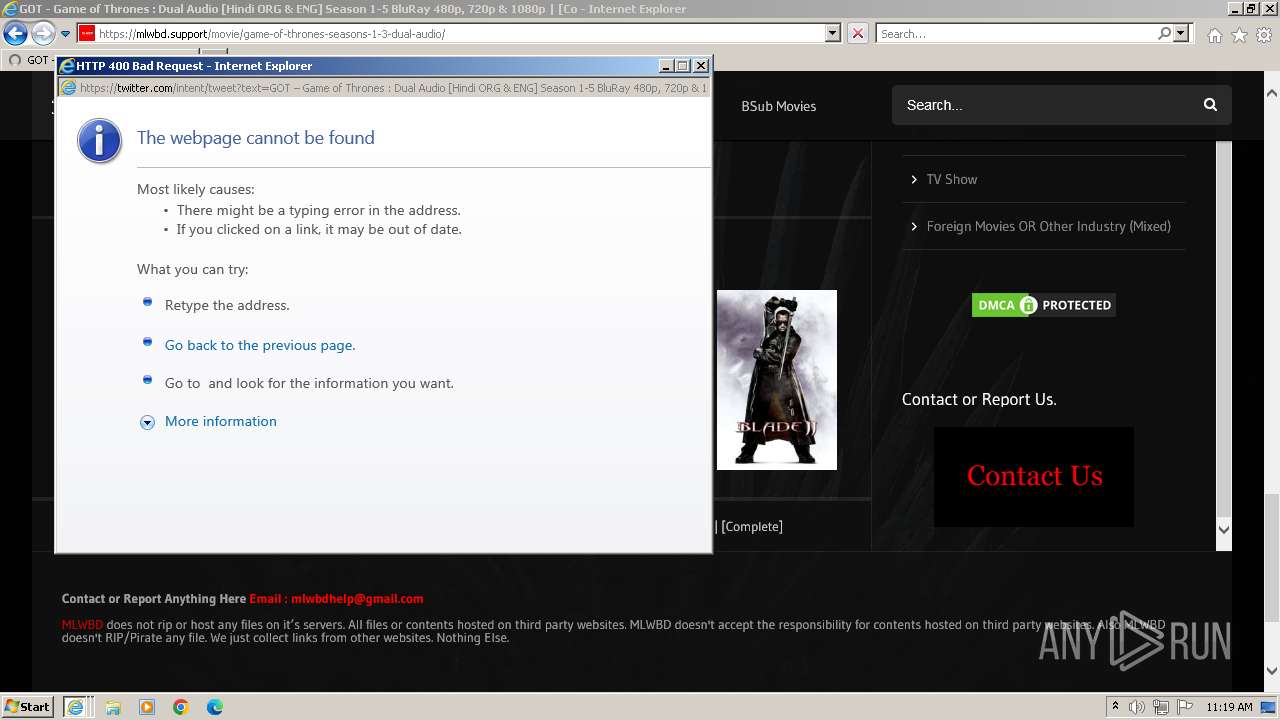1280x720 pixels.
Task: Click the blue information icon on error page
Action: point(99,141)
